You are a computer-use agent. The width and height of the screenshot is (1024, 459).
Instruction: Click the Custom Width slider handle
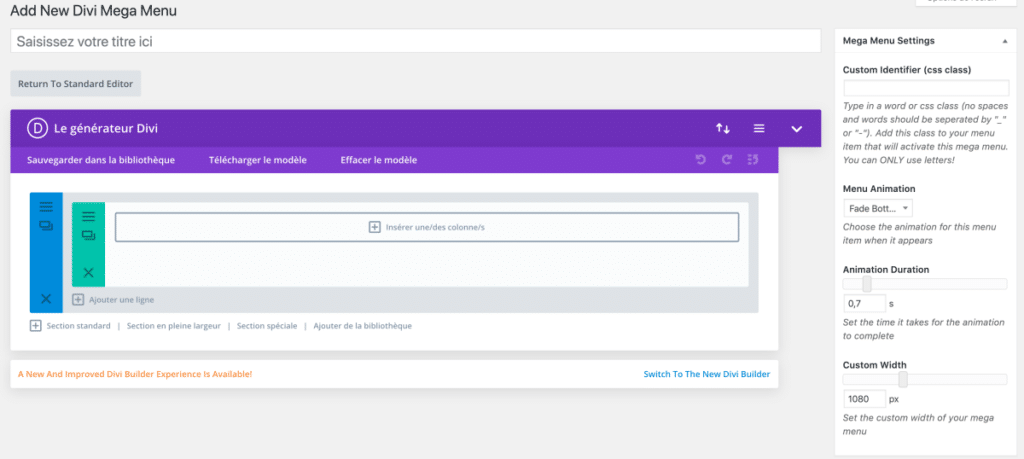[903, 379]
